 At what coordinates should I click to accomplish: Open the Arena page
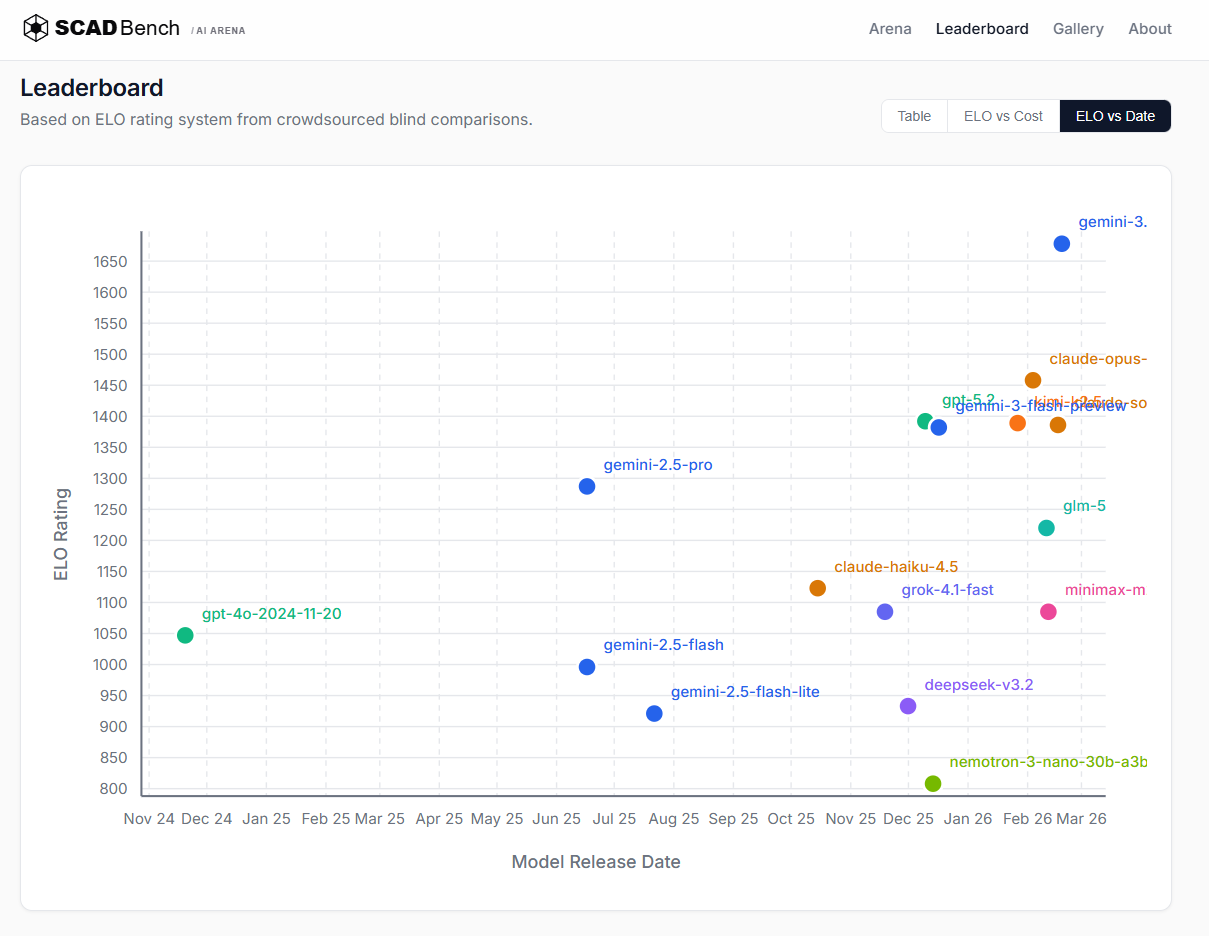point(890,29)
